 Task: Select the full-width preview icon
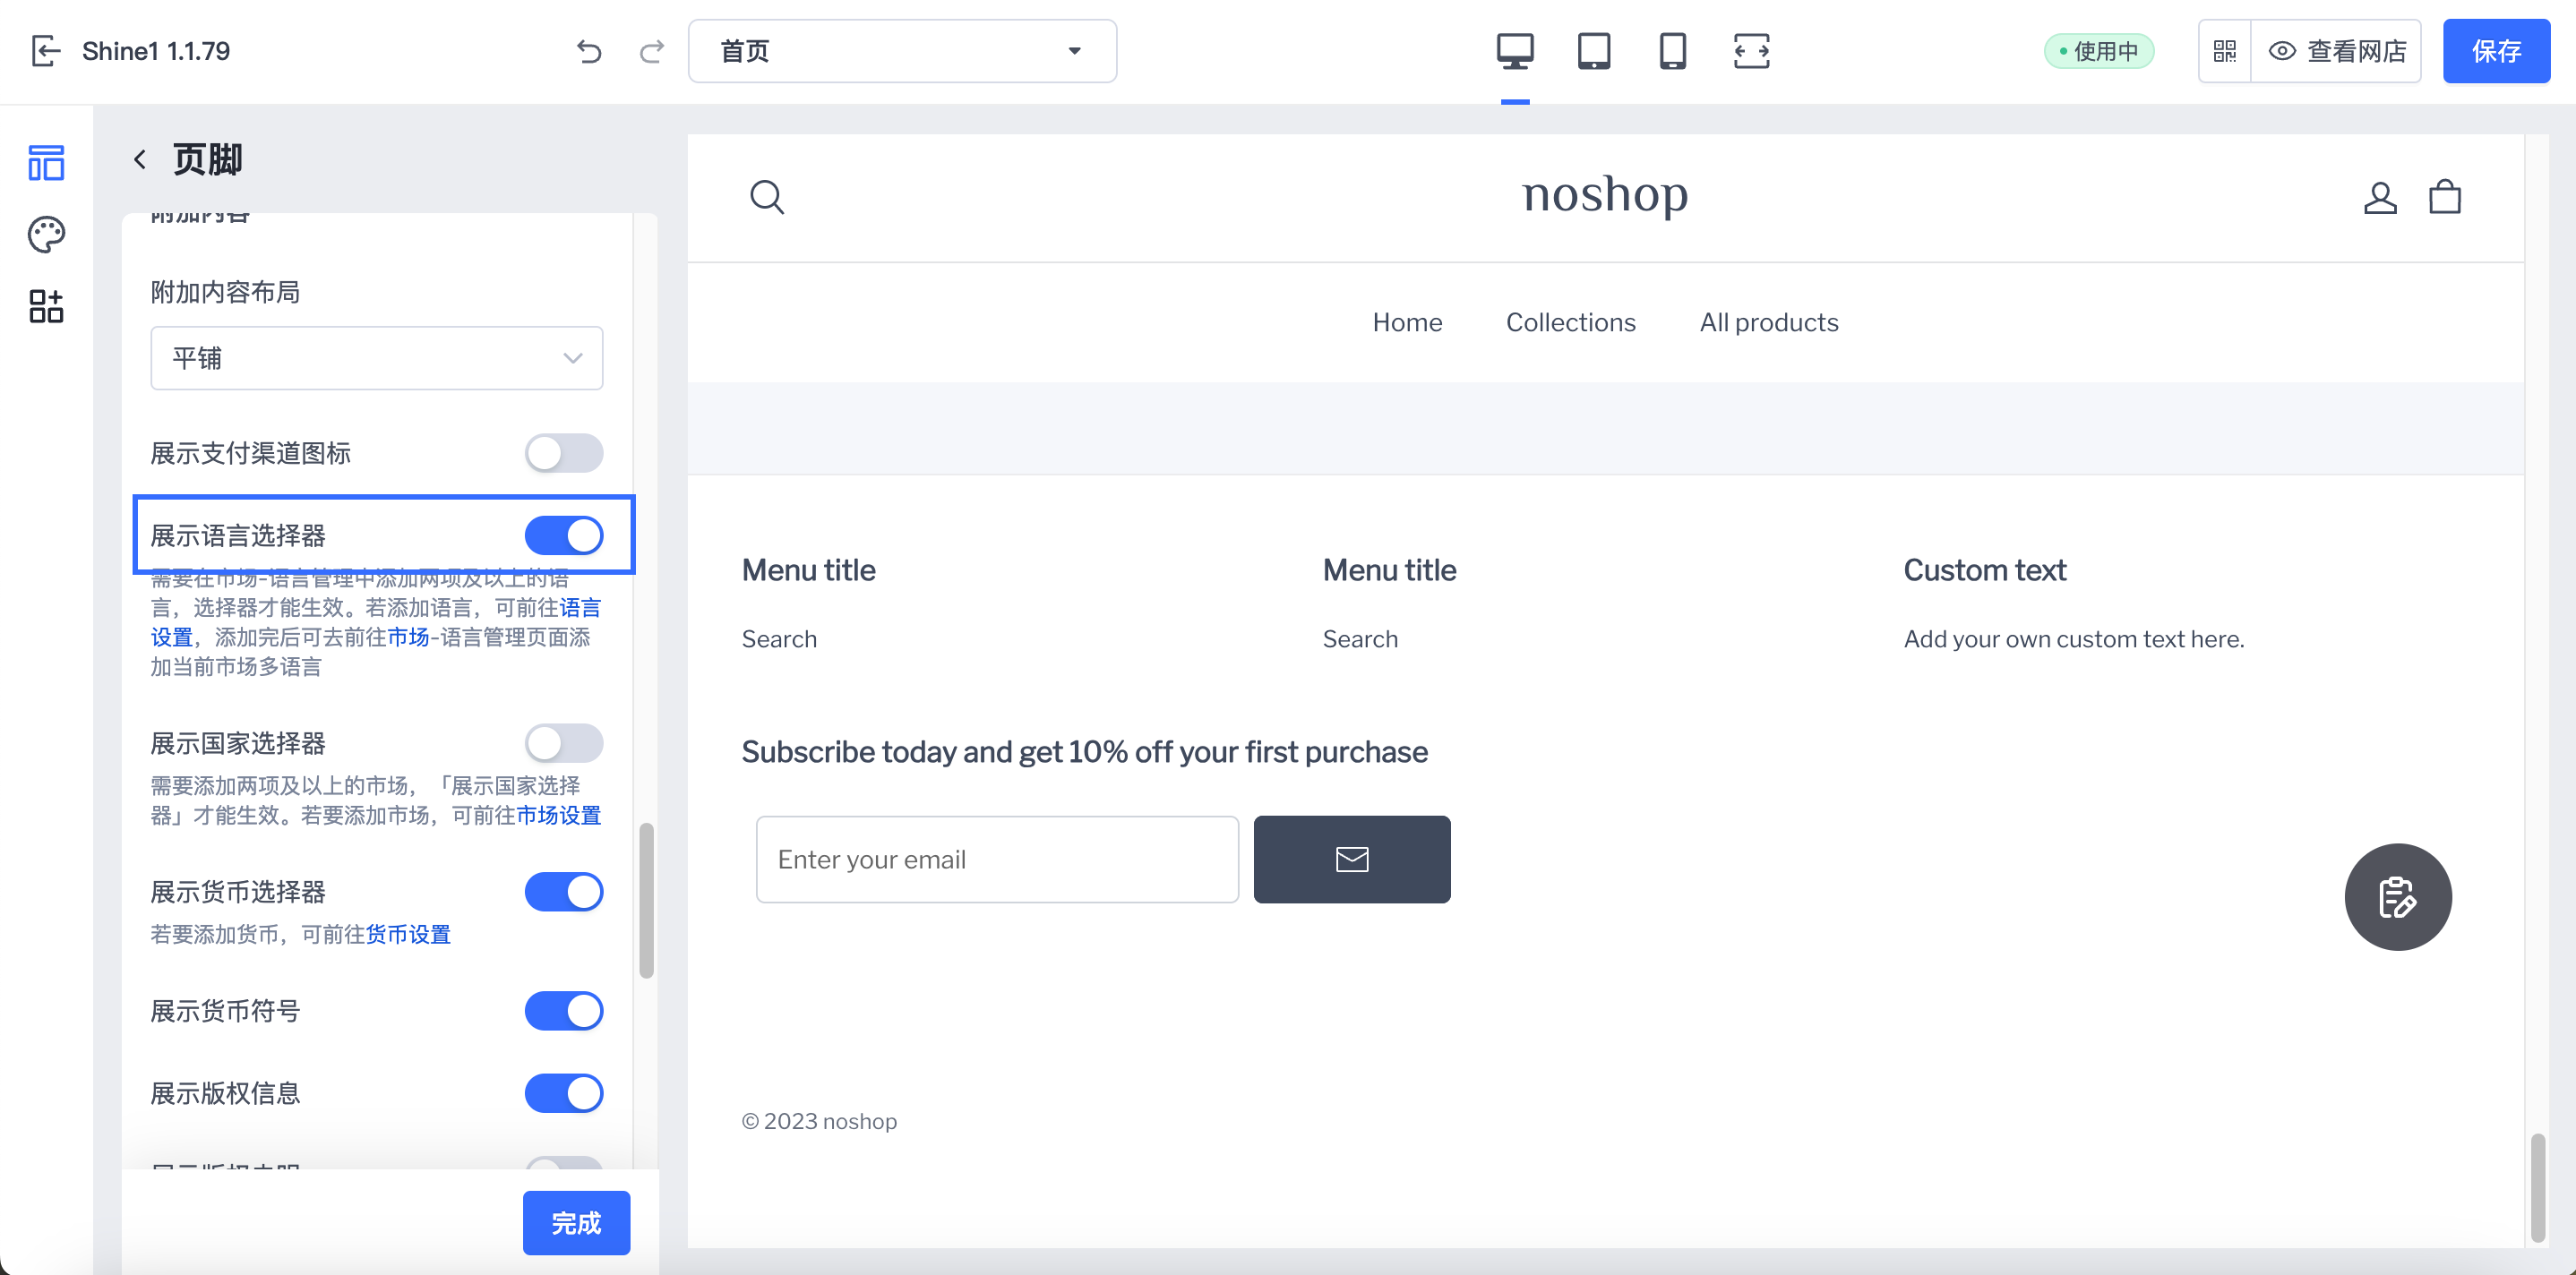[1751, 51]
